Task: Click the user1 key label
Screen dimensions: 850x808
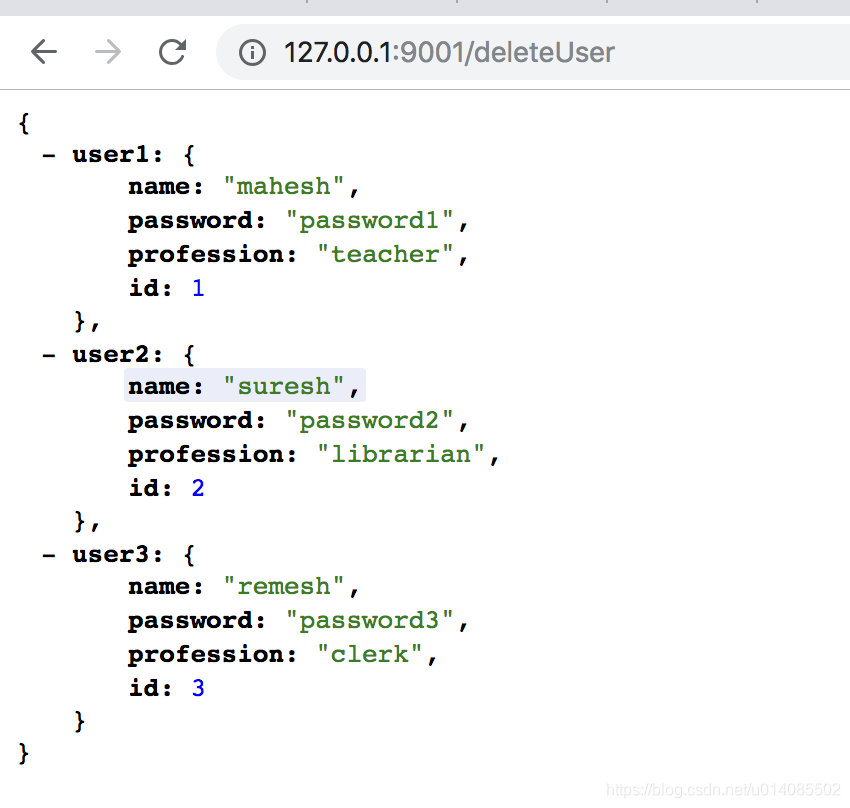Action: click(x=111, y=155)
